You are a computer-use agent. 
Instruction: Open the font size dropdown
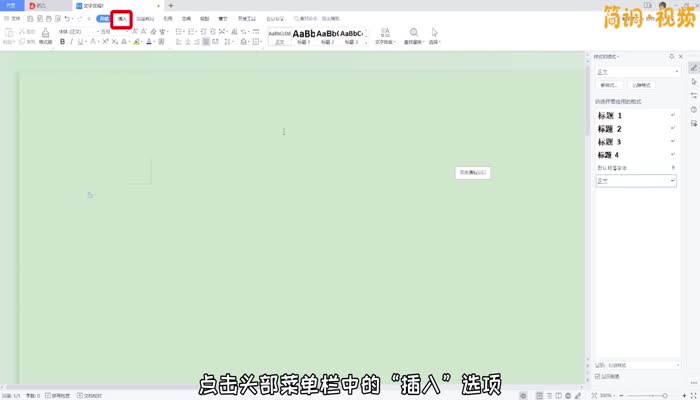(x=127, y=32)
